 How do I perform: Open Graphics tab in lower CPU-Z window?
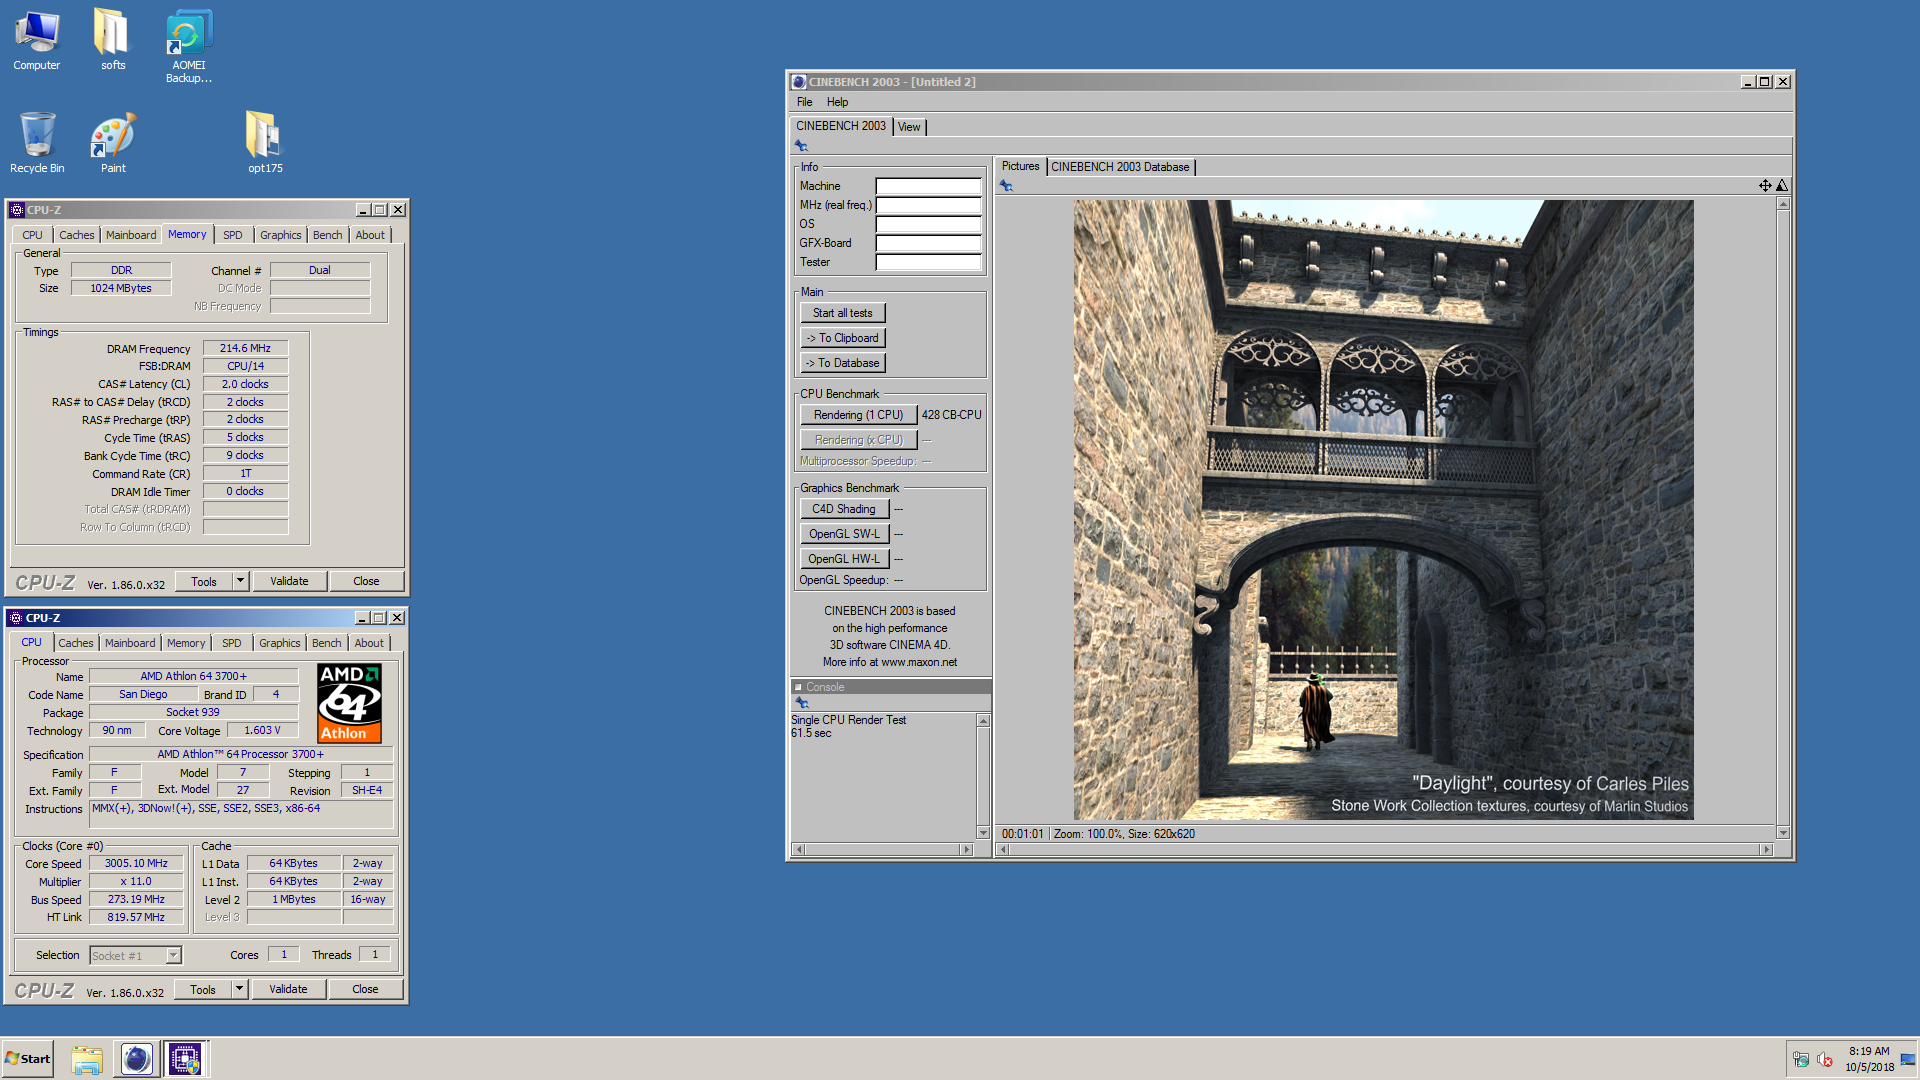coord(280,643)
